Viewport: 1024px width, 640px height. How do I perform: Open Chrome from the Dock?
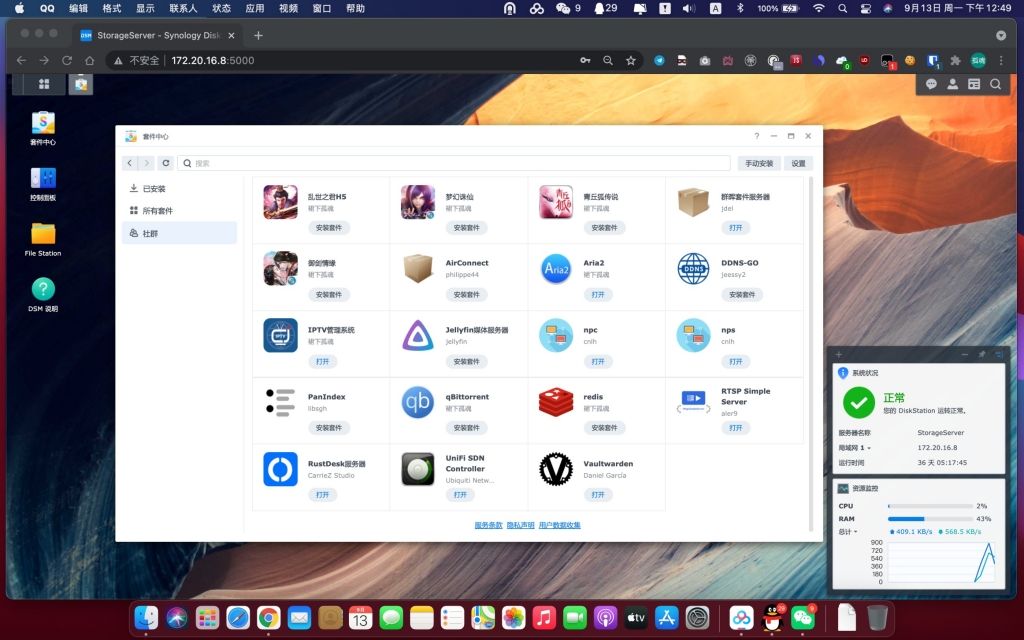(x=268, y=617)
